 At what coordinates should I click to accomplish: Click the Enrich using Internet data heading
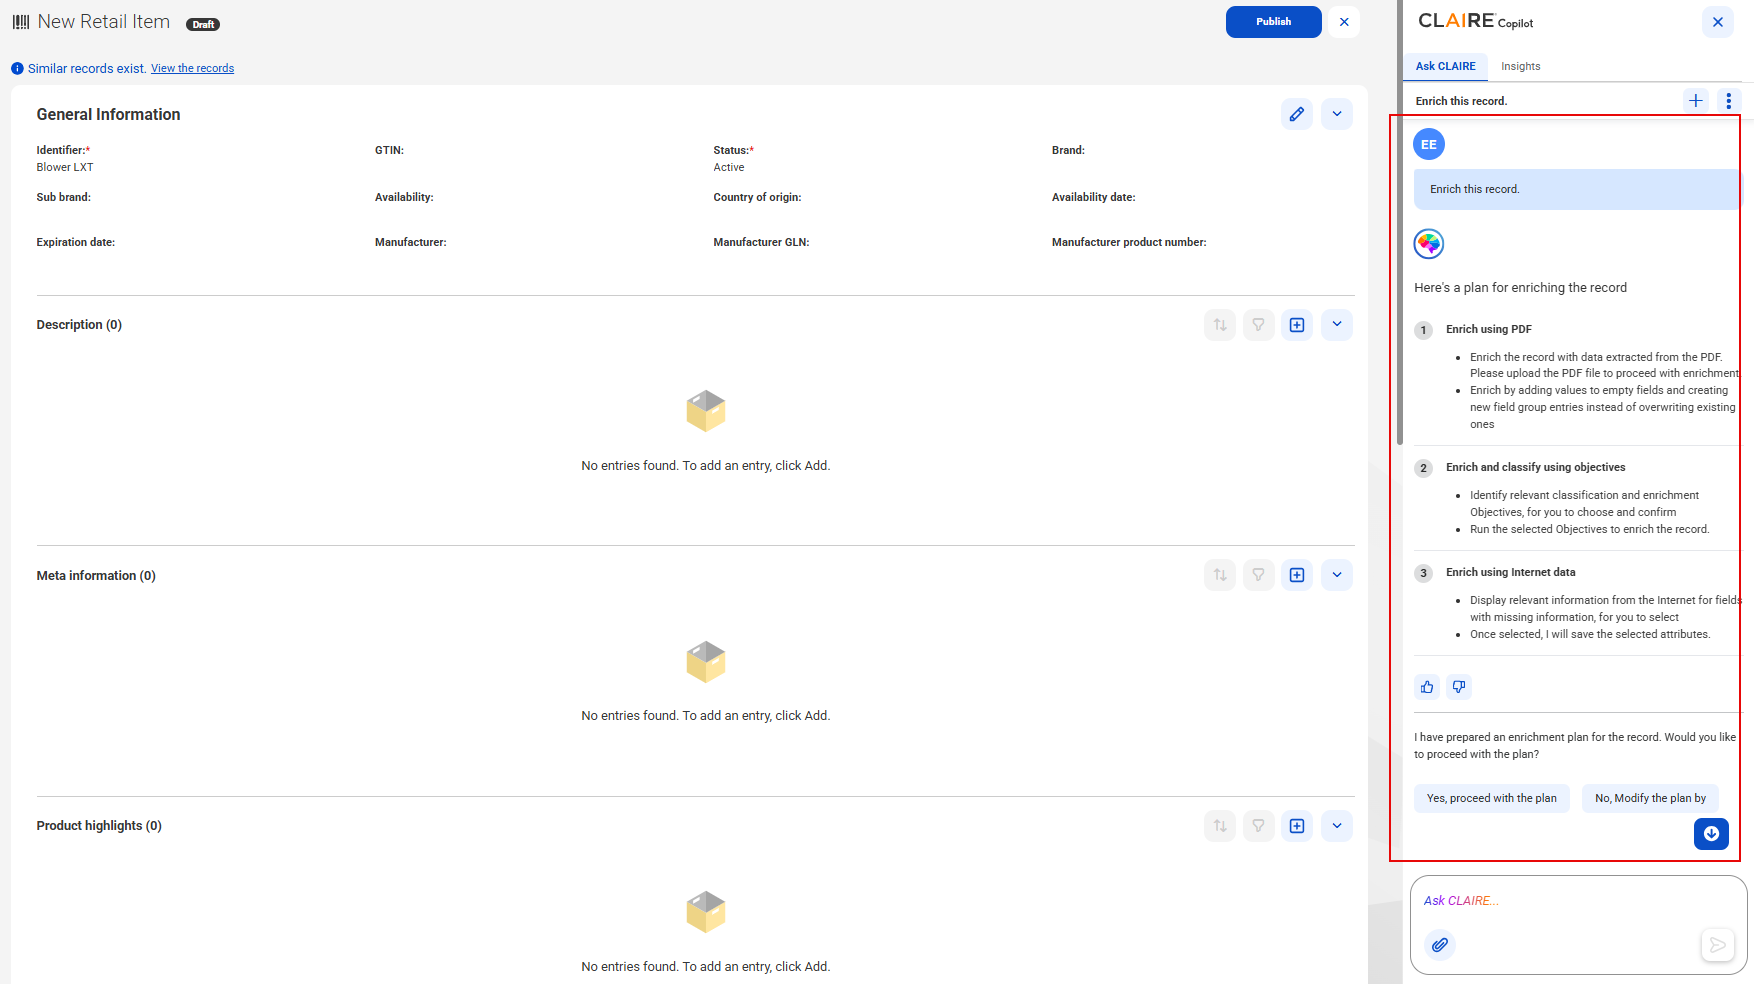(x=1510, y=572)
